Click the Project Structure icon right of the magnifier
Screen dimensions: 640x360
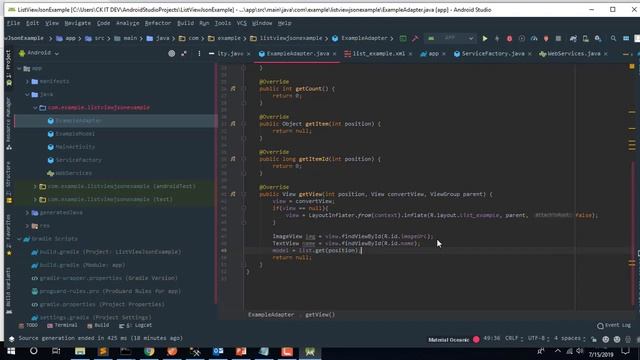626,38
